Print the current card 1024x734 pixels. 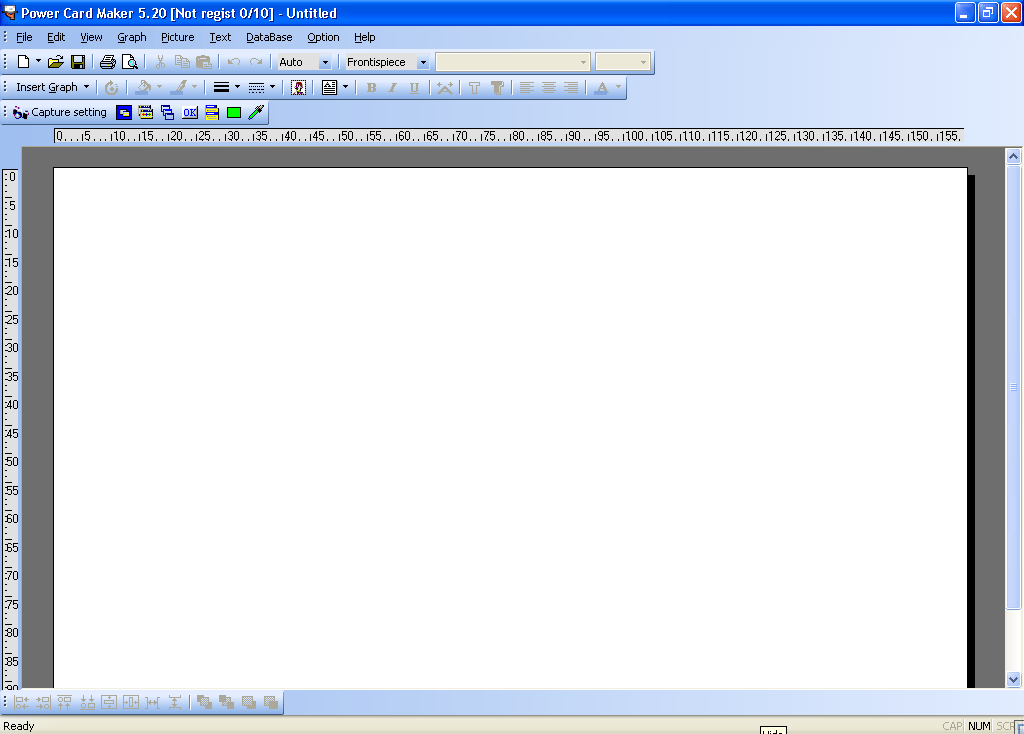pyautogui.click(x=108, y=62)
